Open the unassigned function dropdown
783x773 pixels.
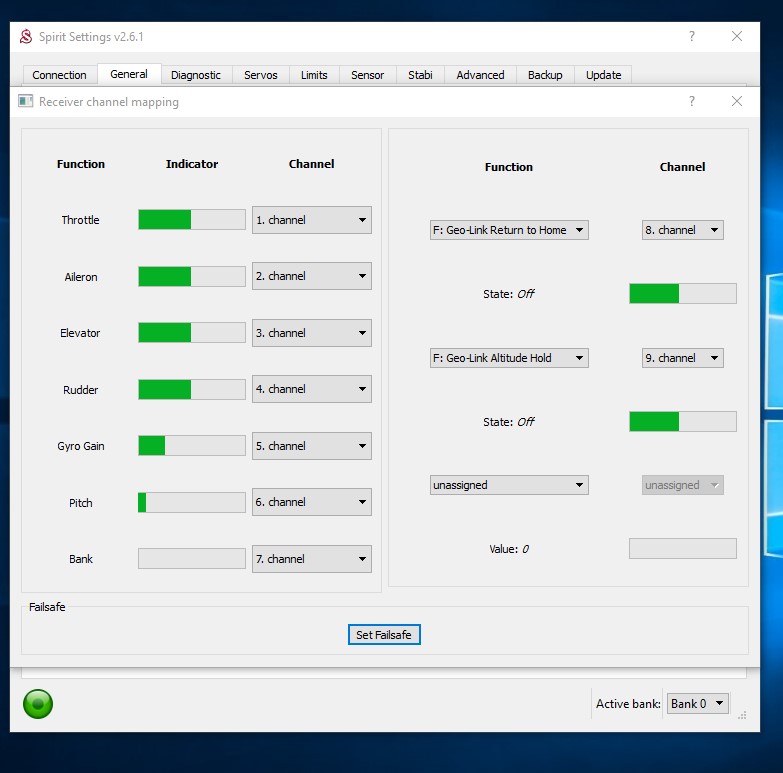coord(509,485)
